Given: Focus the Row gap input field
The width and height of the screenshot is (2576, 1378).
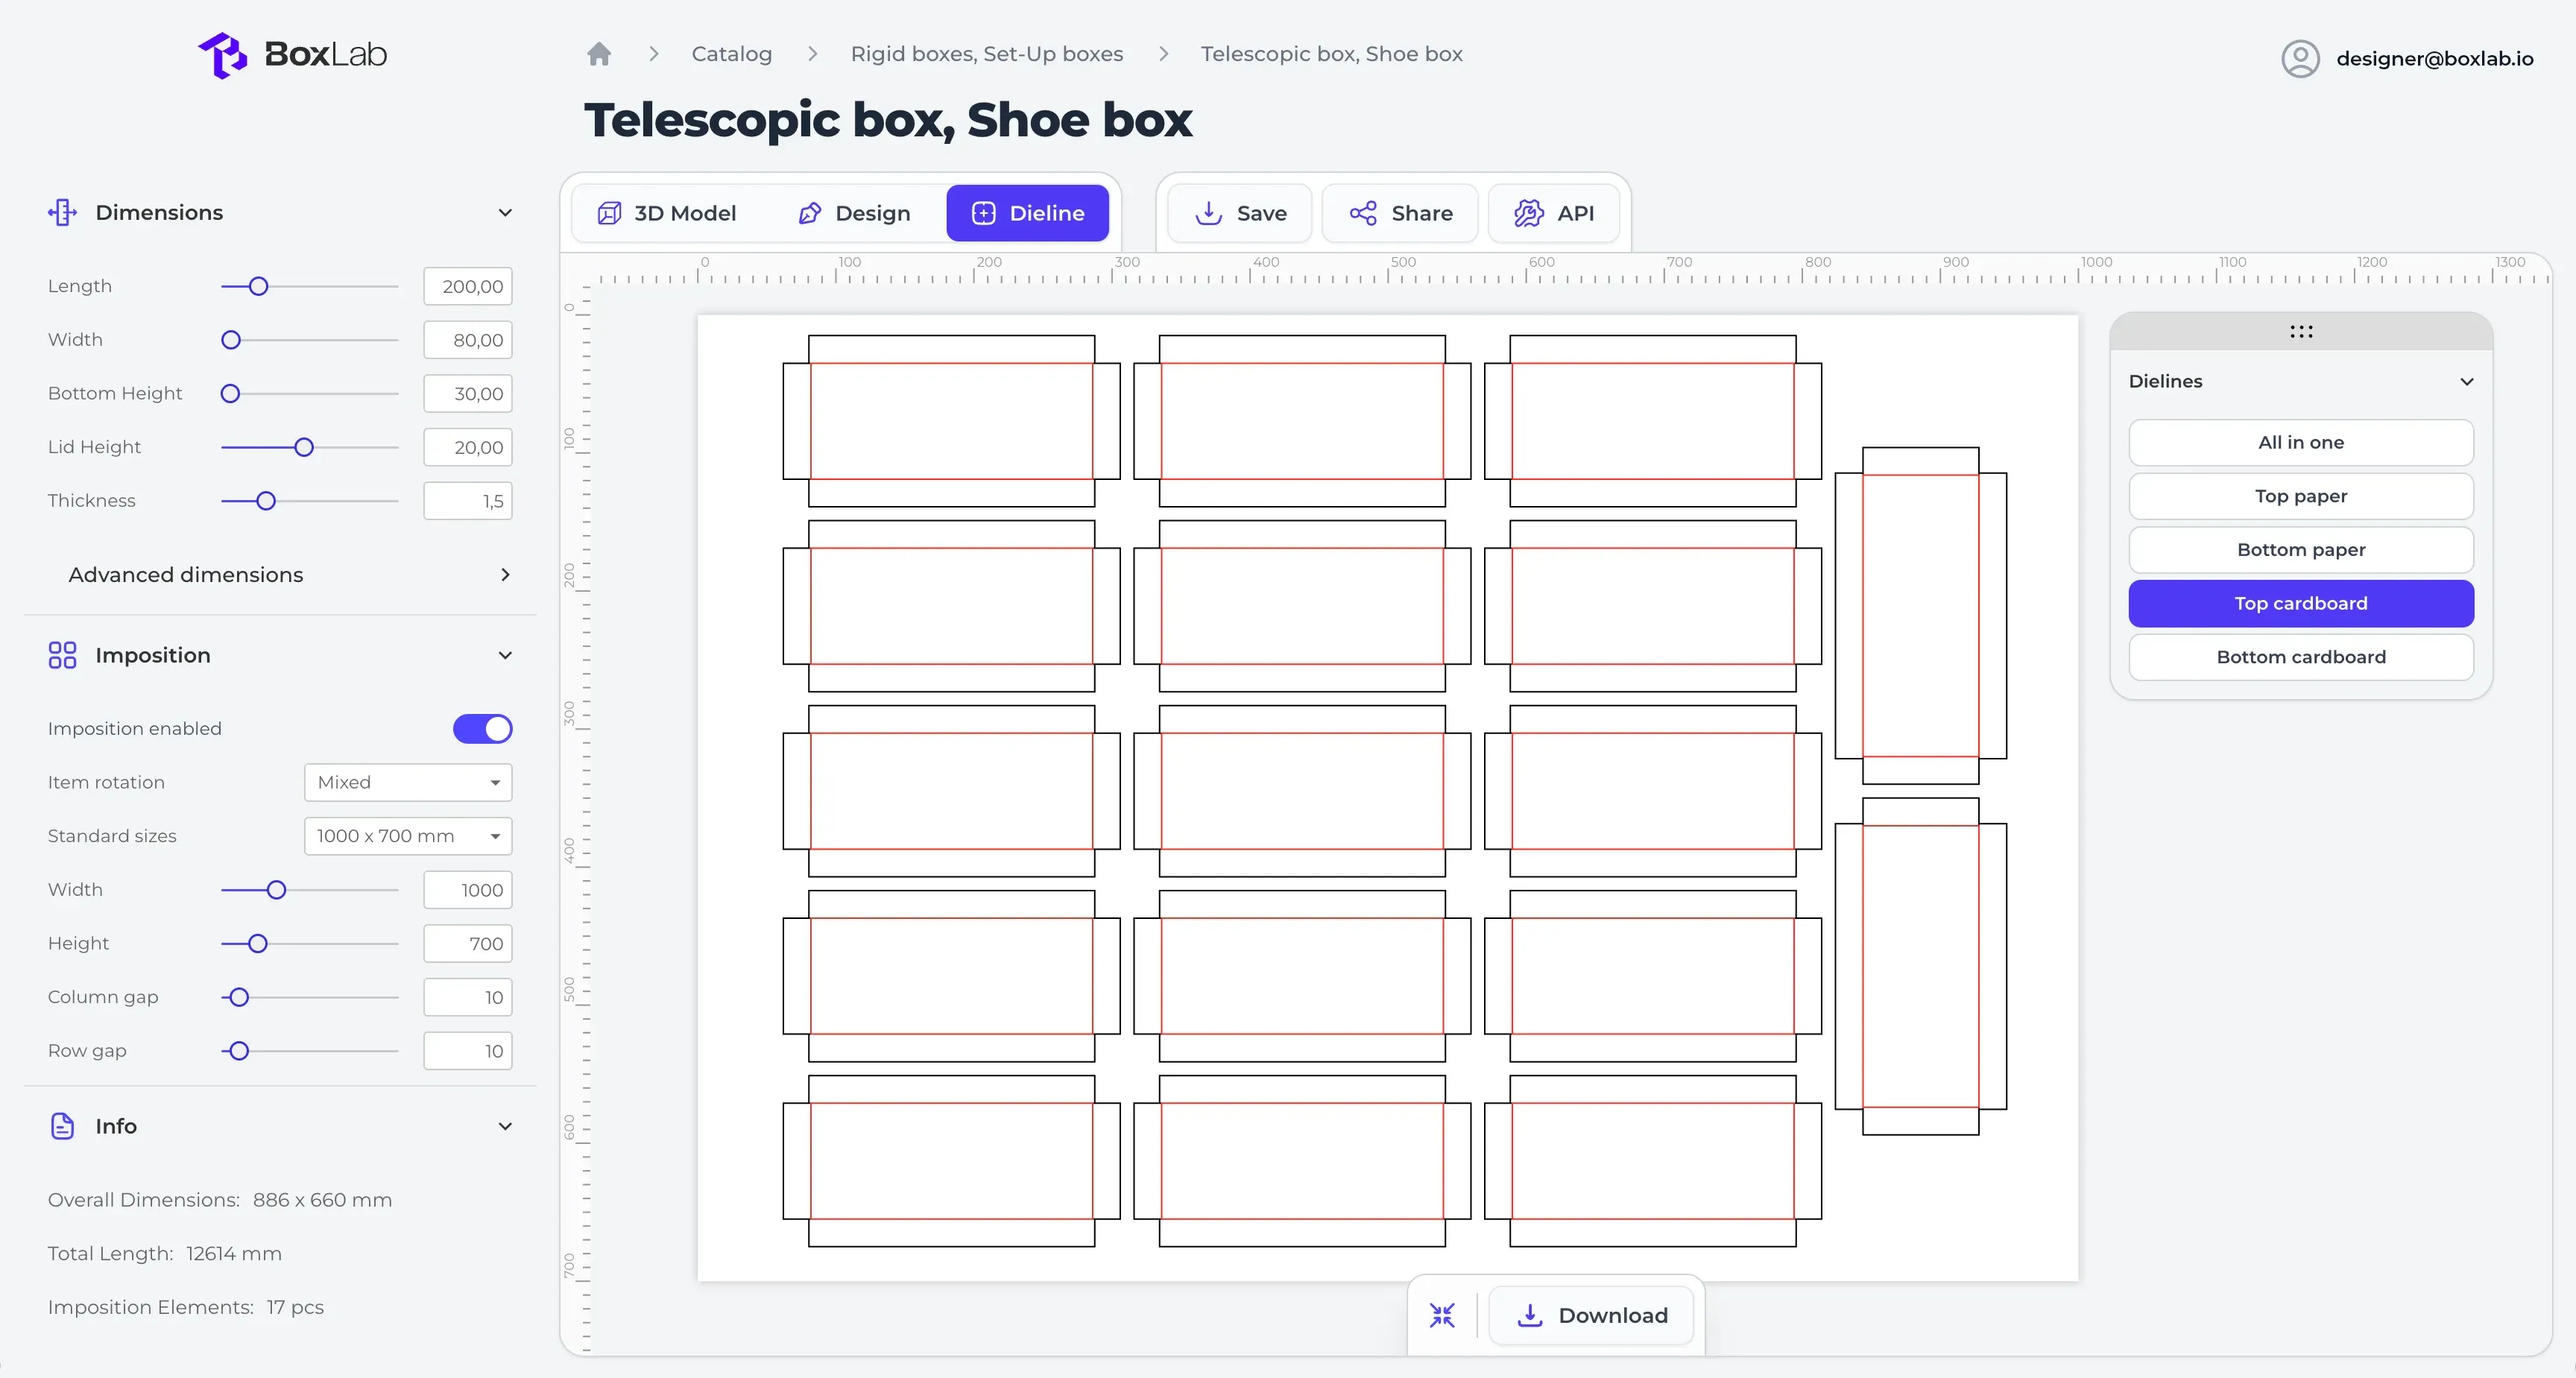Looking at the screenshot, I should 468,1051.
